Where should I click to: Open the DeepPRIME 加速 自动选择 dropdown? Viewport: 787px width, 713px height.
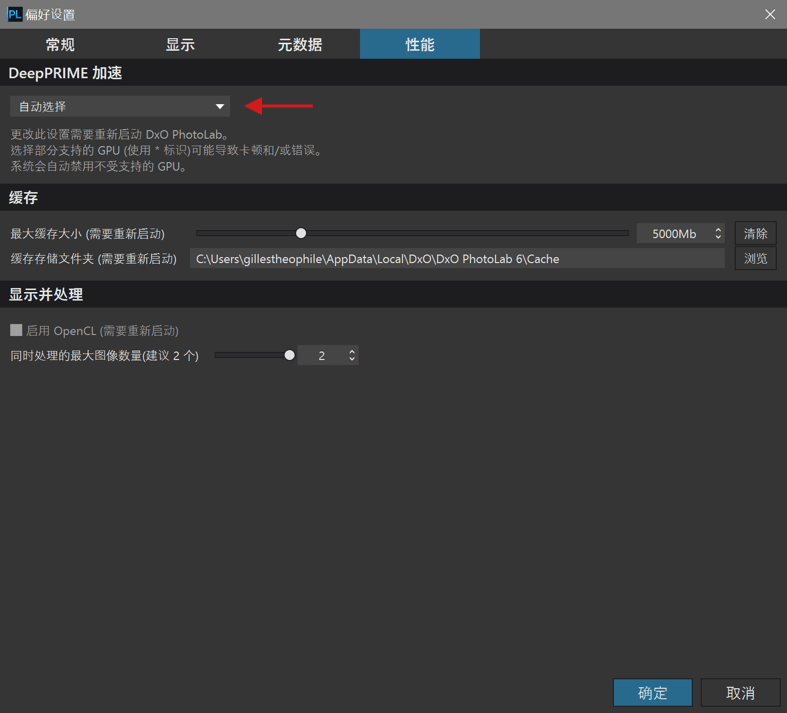pos(120,106)
